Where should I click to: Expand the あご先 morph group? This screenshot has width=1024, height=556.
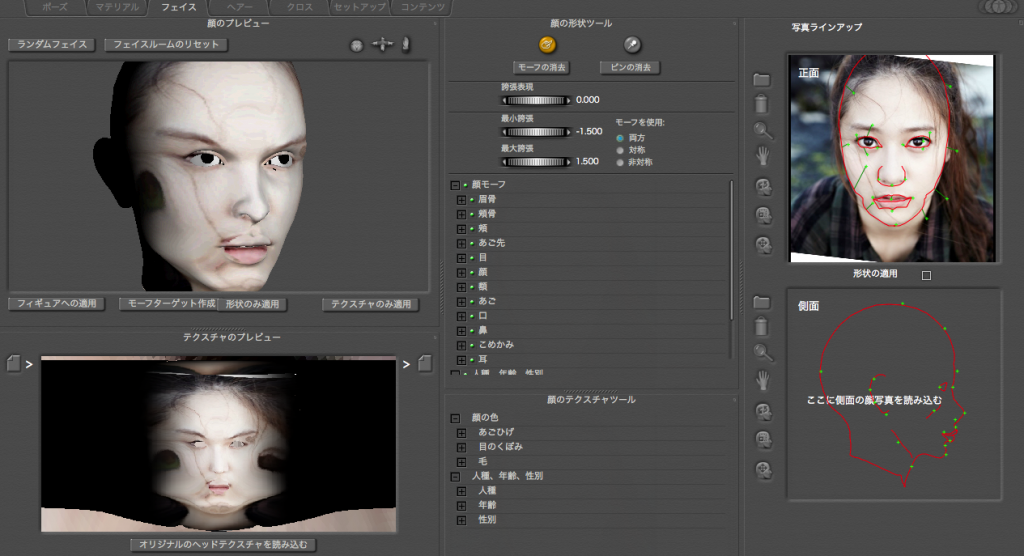coord(461,243)
